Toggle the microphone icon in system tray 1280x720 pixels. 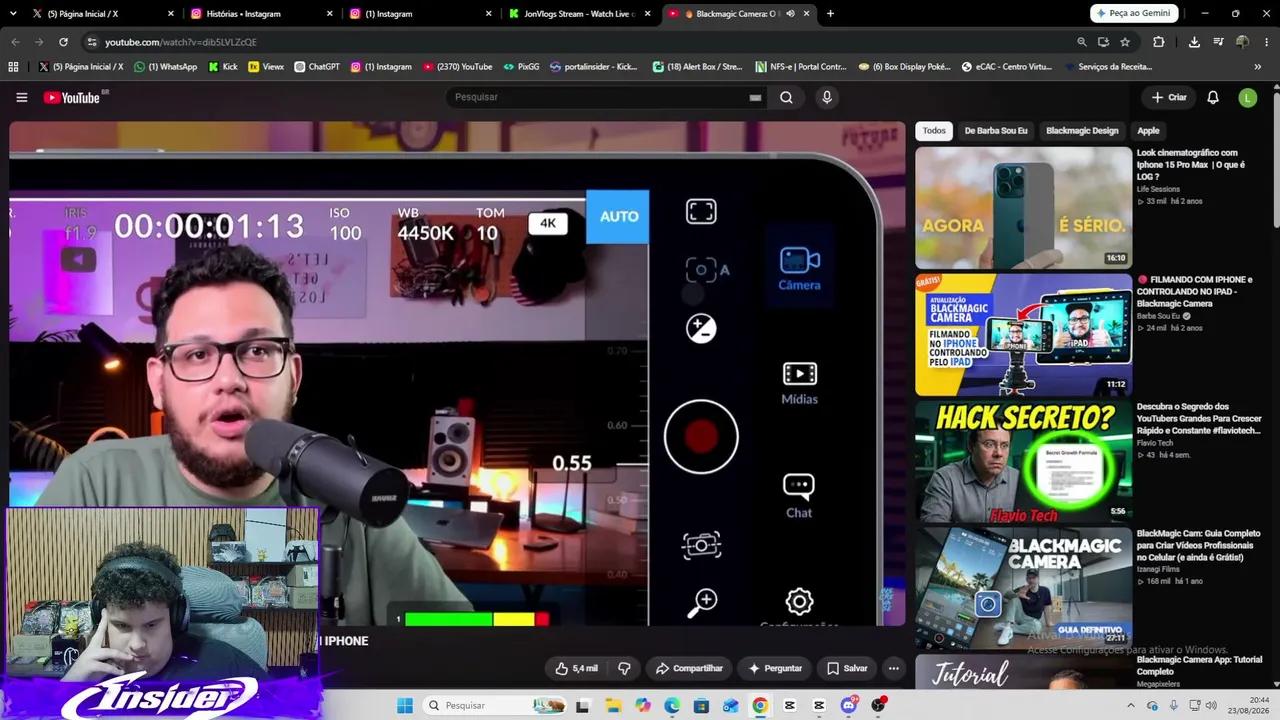(1173, 706)
